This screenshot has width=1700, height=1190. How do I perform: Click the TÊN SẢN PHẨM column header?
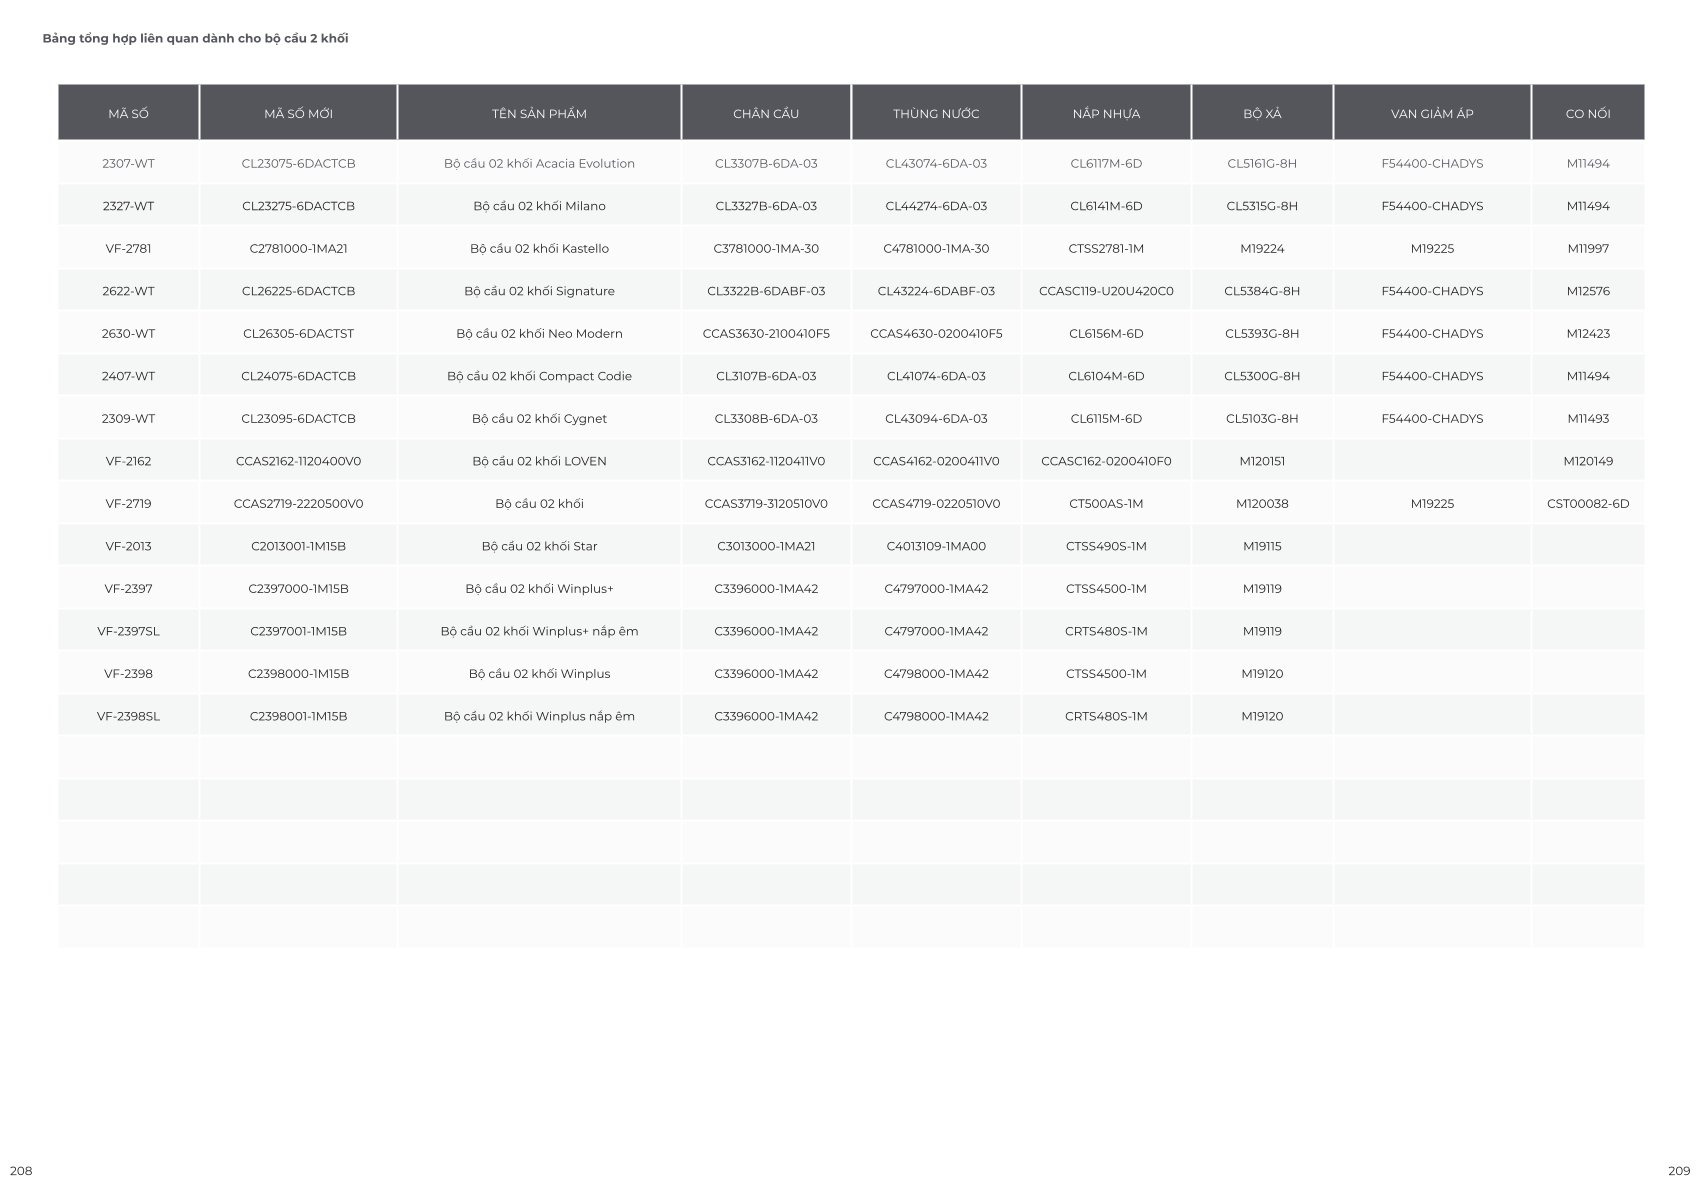click(x=539, y=113)
